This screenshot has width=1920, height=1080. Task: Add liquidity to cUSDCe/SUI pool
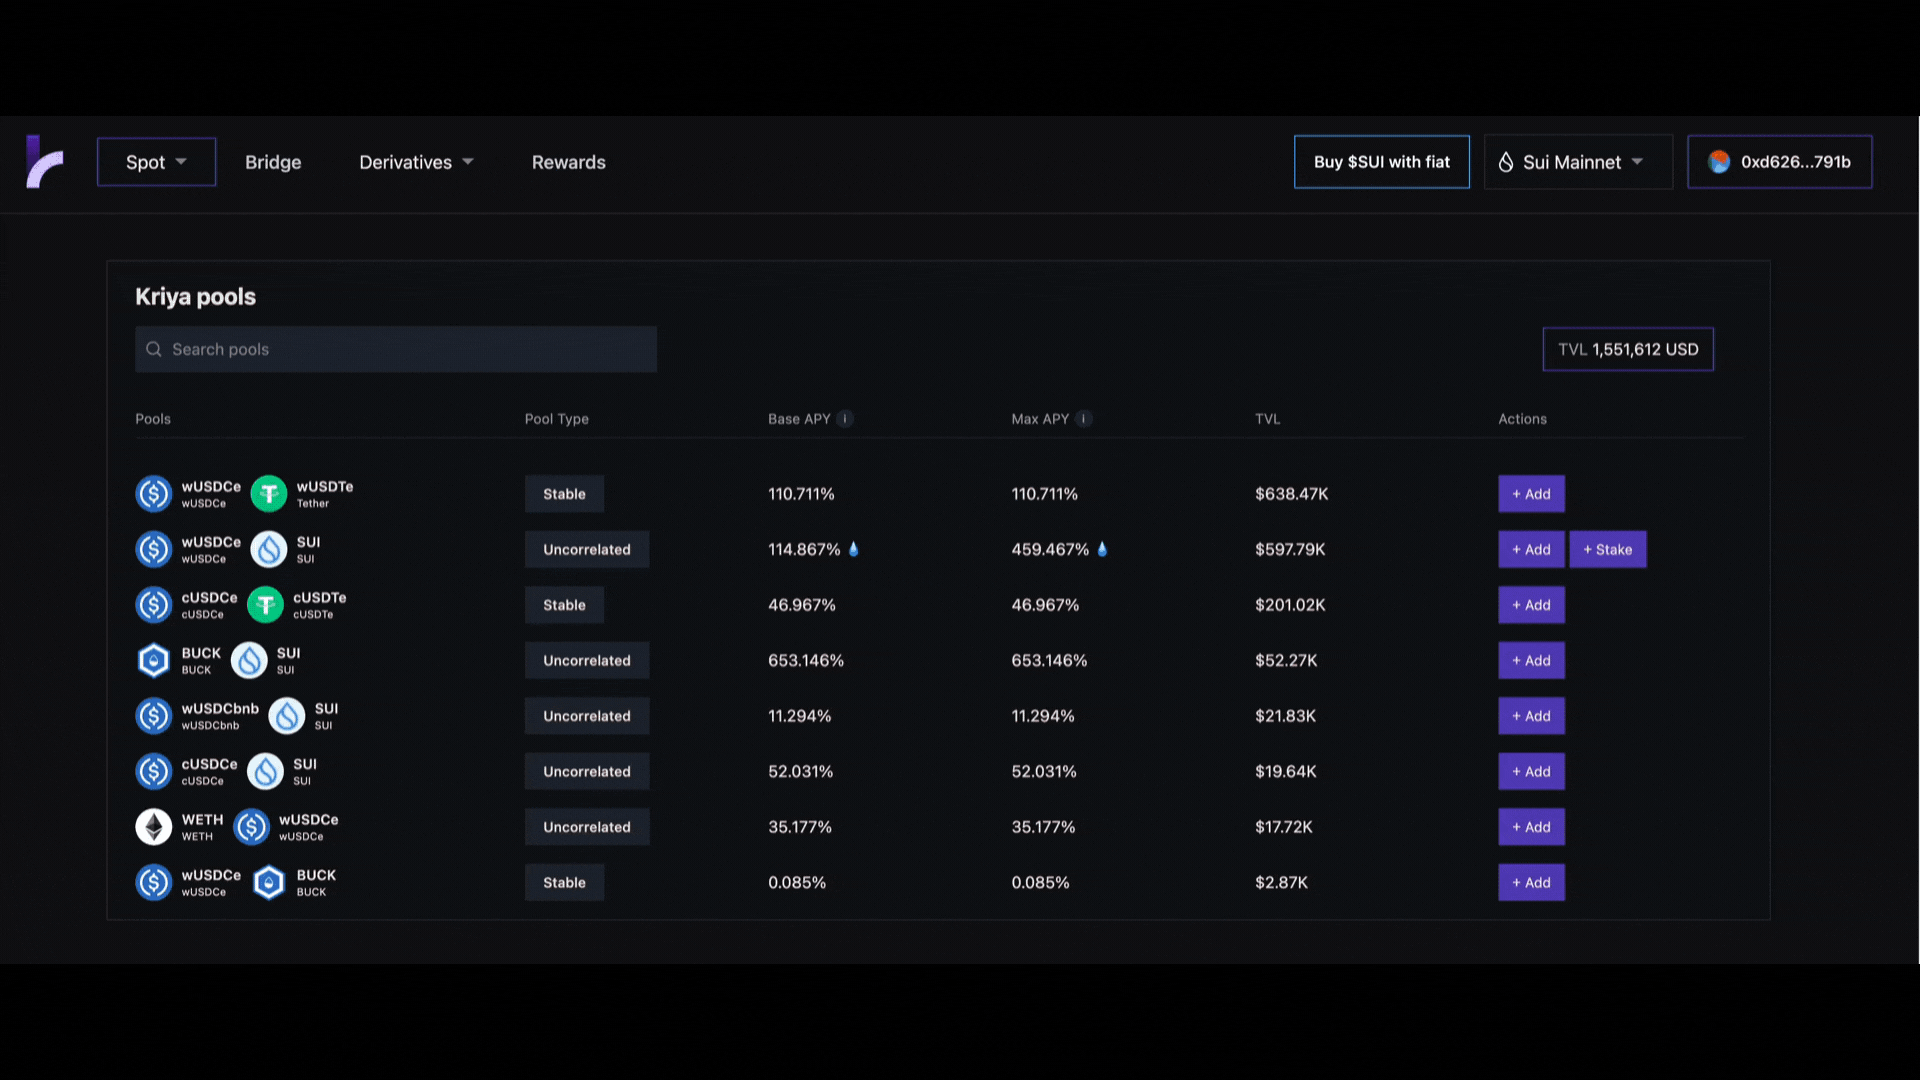[x=1531, y=771]
